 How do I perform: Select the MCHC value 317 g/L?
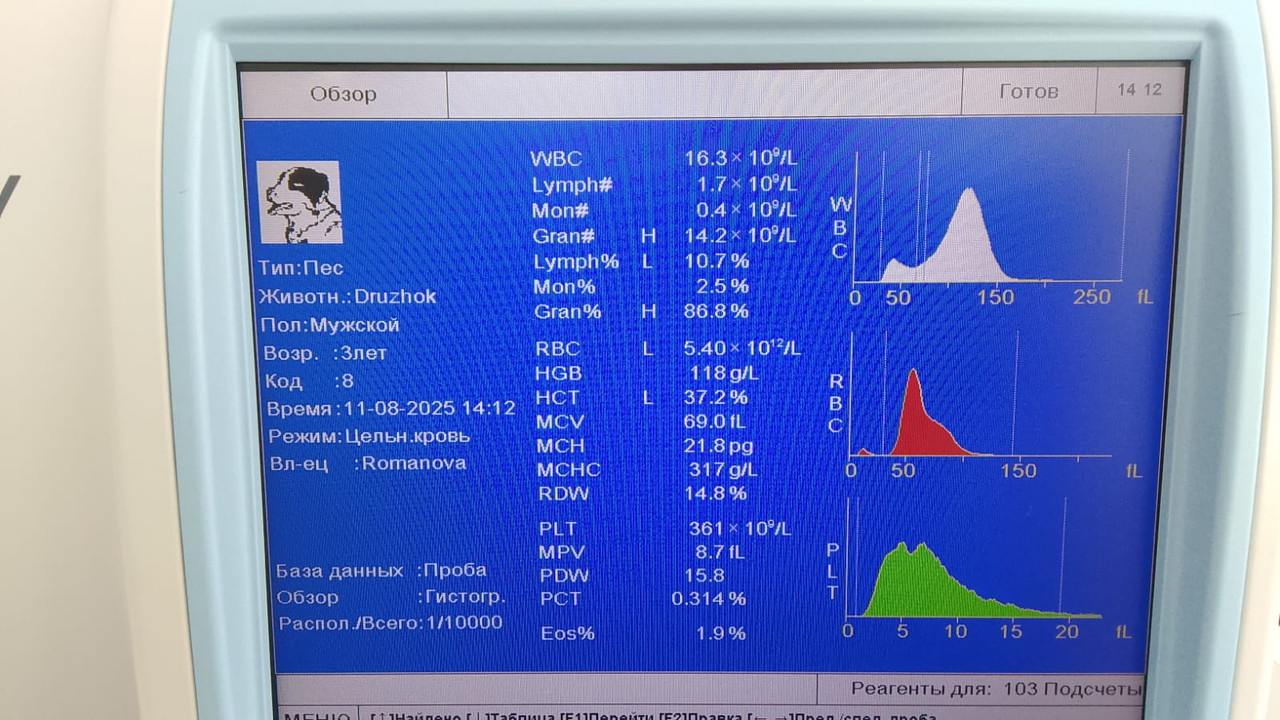click(x=723, y=469)
